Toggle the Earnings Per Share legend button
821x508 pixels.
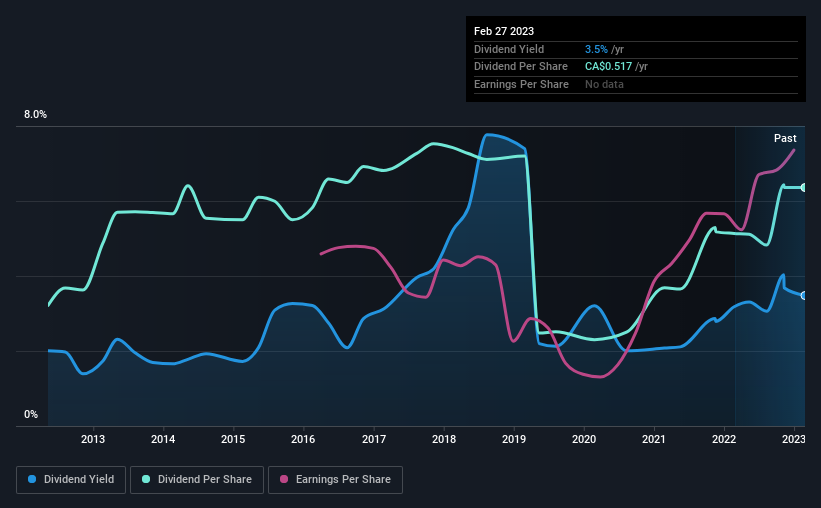pos(335,480)
